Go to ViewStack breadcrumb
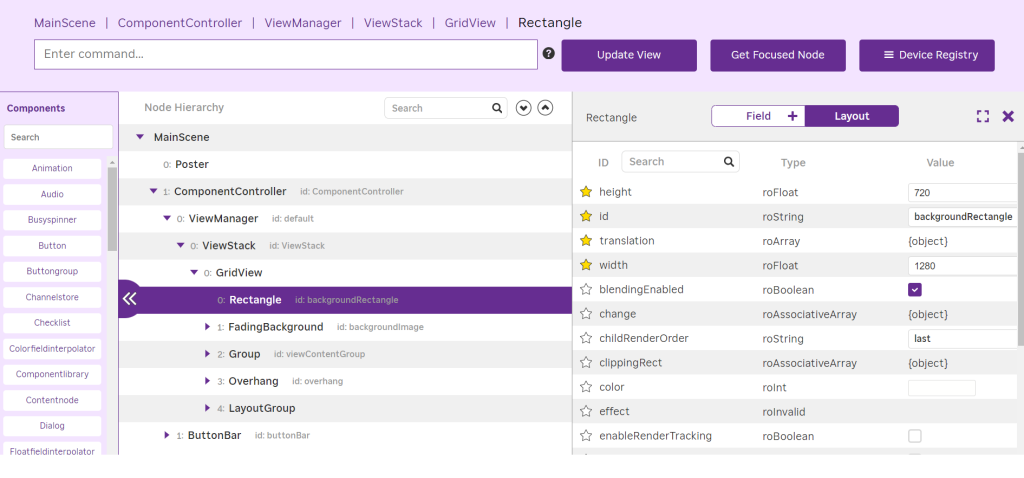 (393, 23)
